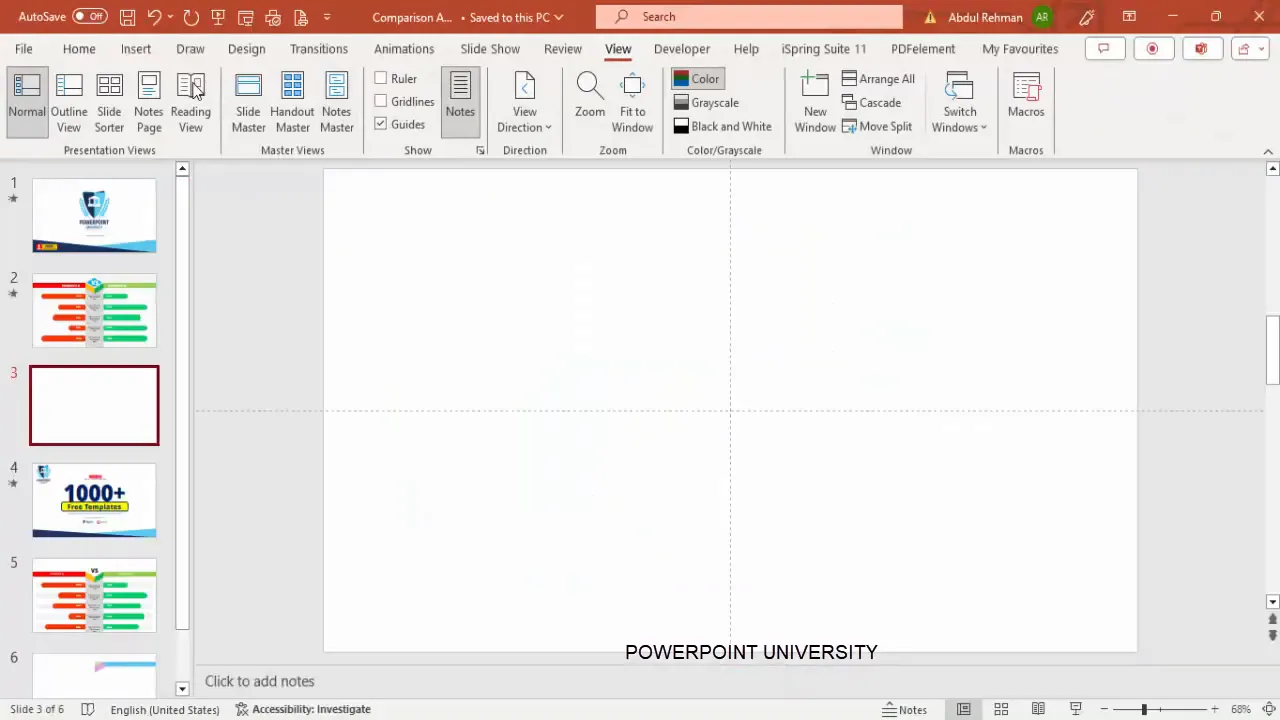
Task: Start slide show from beginning icon
Action: point(218,17)
